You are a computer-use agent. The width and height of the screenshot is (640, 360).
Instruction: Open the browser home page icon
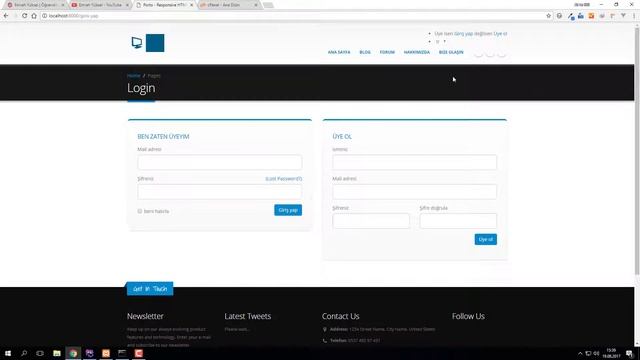(x=34, y=16)
